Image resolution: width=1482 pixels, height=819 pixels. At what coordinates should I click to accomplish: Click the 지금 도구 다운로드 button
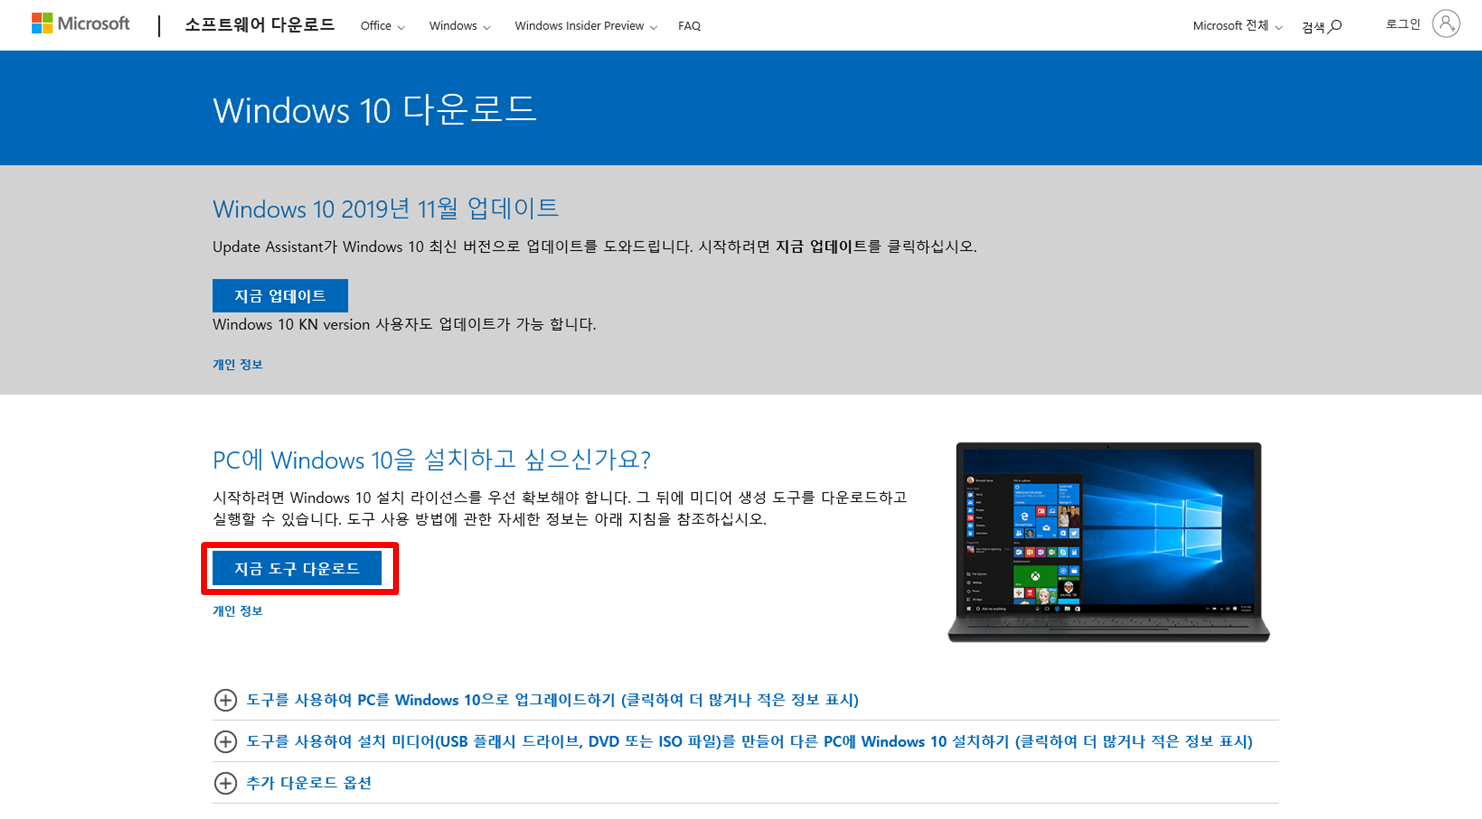pyautogui.click(x=297, y=569)
